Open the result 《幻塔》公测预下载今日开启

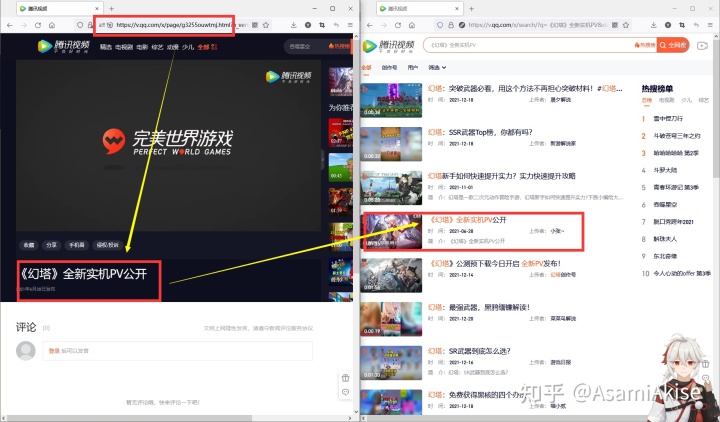coord(494,264)
